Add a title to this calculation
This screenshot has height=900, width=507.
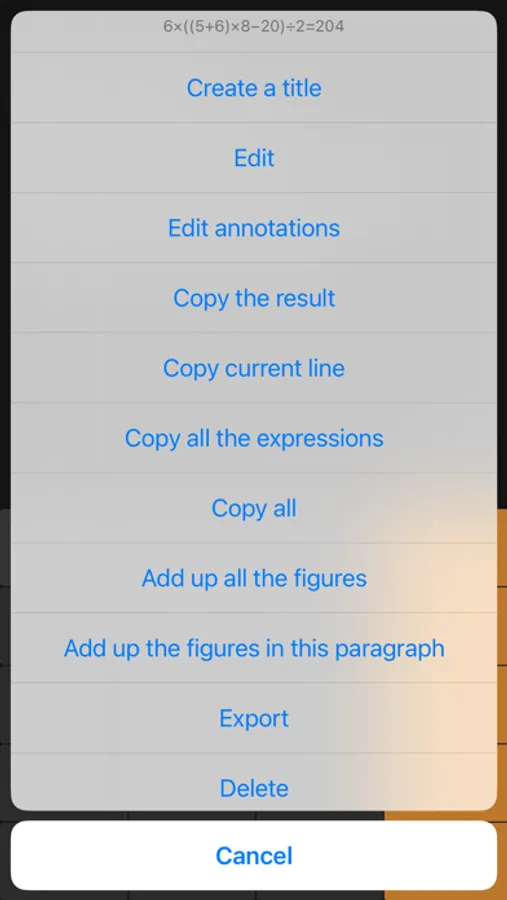pos(254,88)
